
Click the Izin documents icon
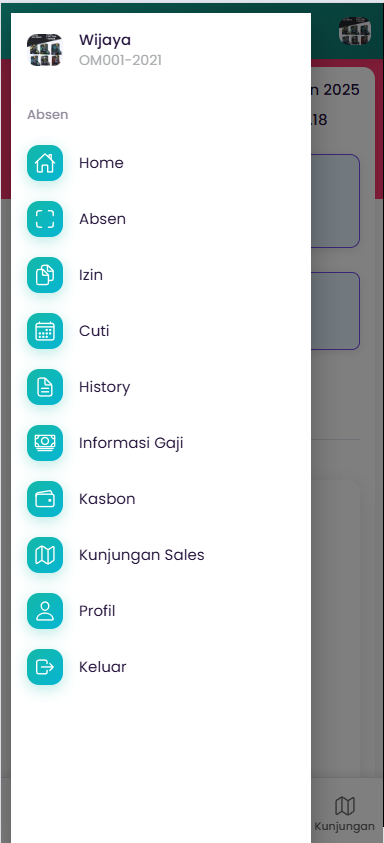45,275
